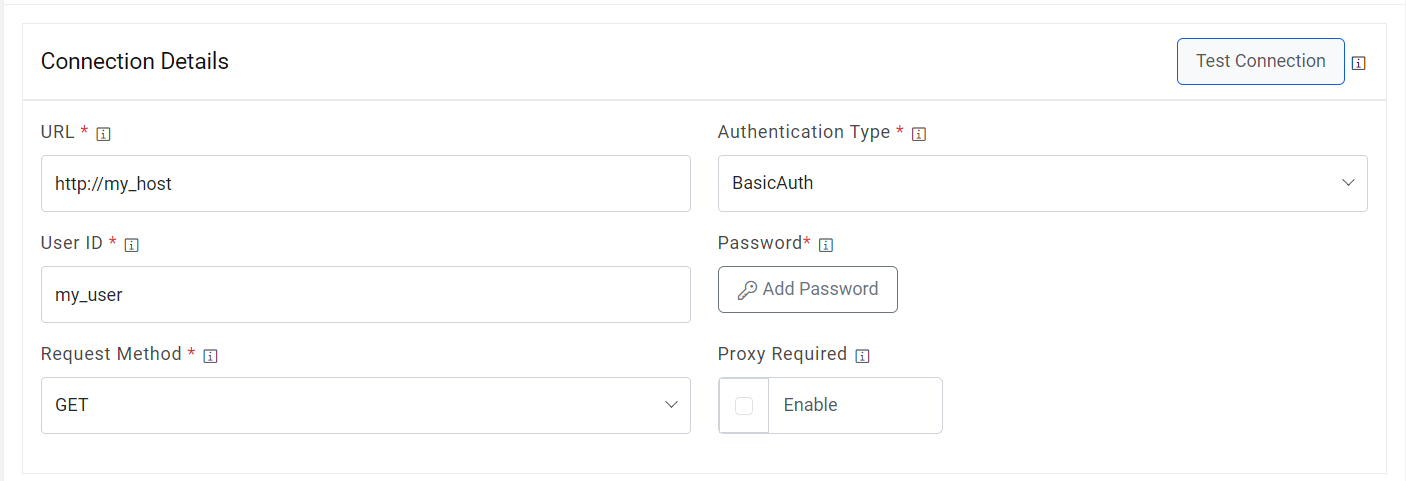Click the Connection Details heading
The height and width of the screenshot is (481, 1406).
(x=135, y=61)
